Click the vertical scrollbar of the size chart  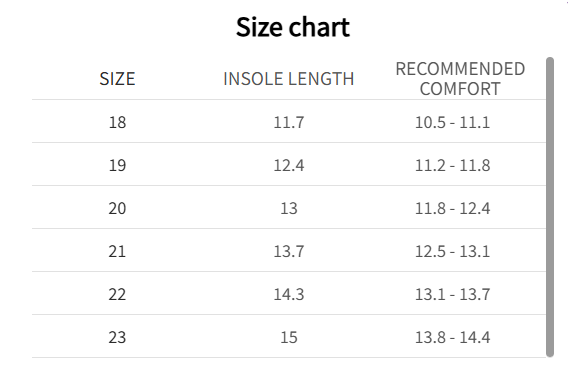(550, 207)
